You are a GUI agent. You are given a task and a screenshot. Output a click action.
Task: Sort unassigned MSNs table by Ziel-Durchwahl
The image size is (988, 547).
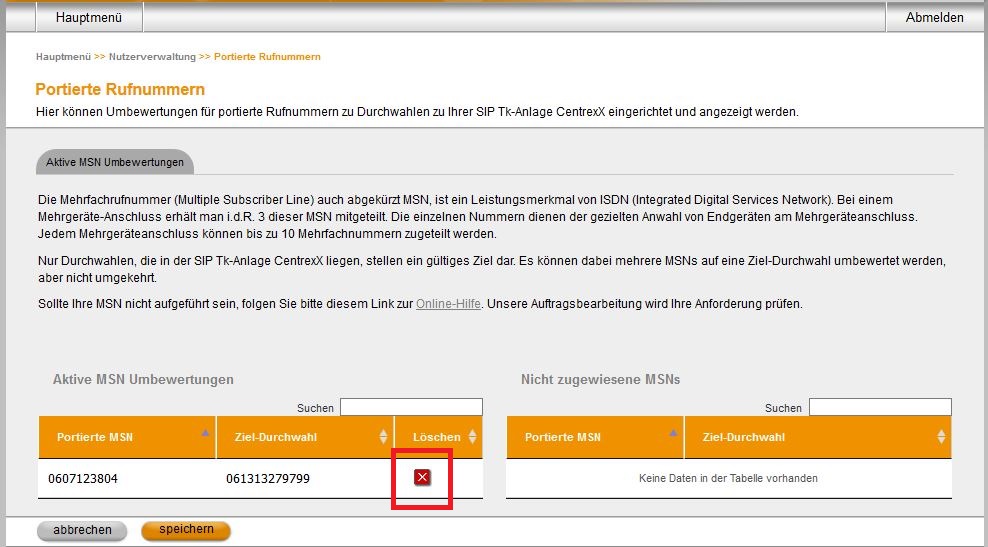[940, 437]
